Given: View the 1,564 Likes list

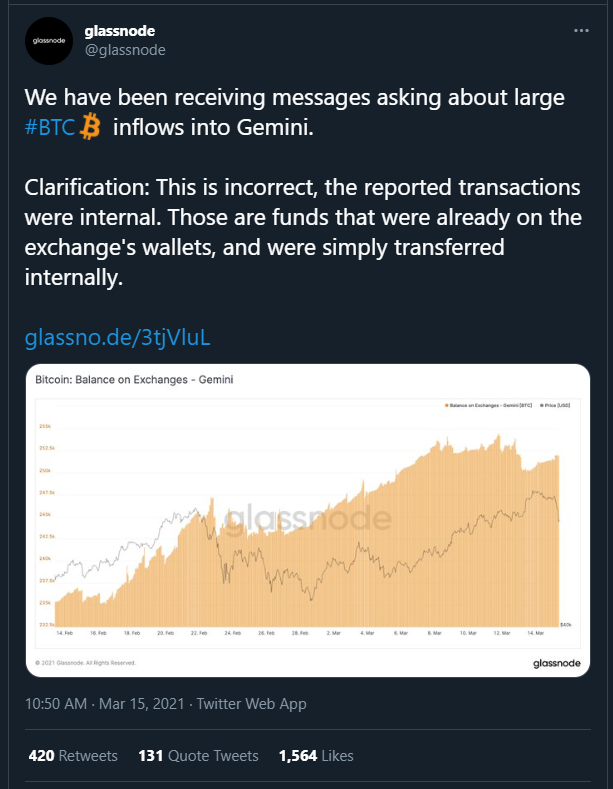Looking at the screenshot, I should coord(316,756).
